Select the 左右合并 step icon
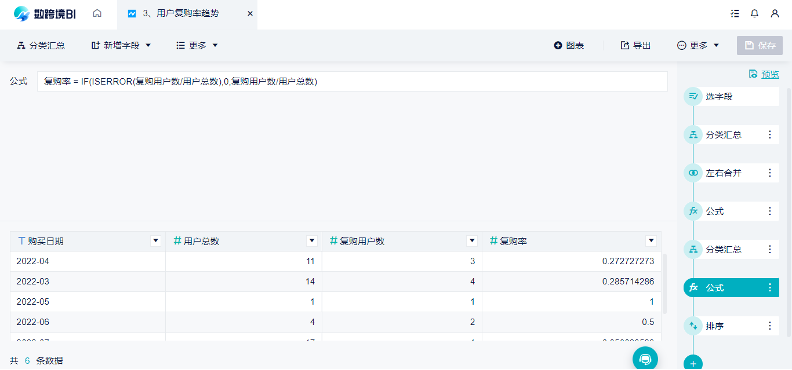Screen dimensions: 792x370 point(693,173)
